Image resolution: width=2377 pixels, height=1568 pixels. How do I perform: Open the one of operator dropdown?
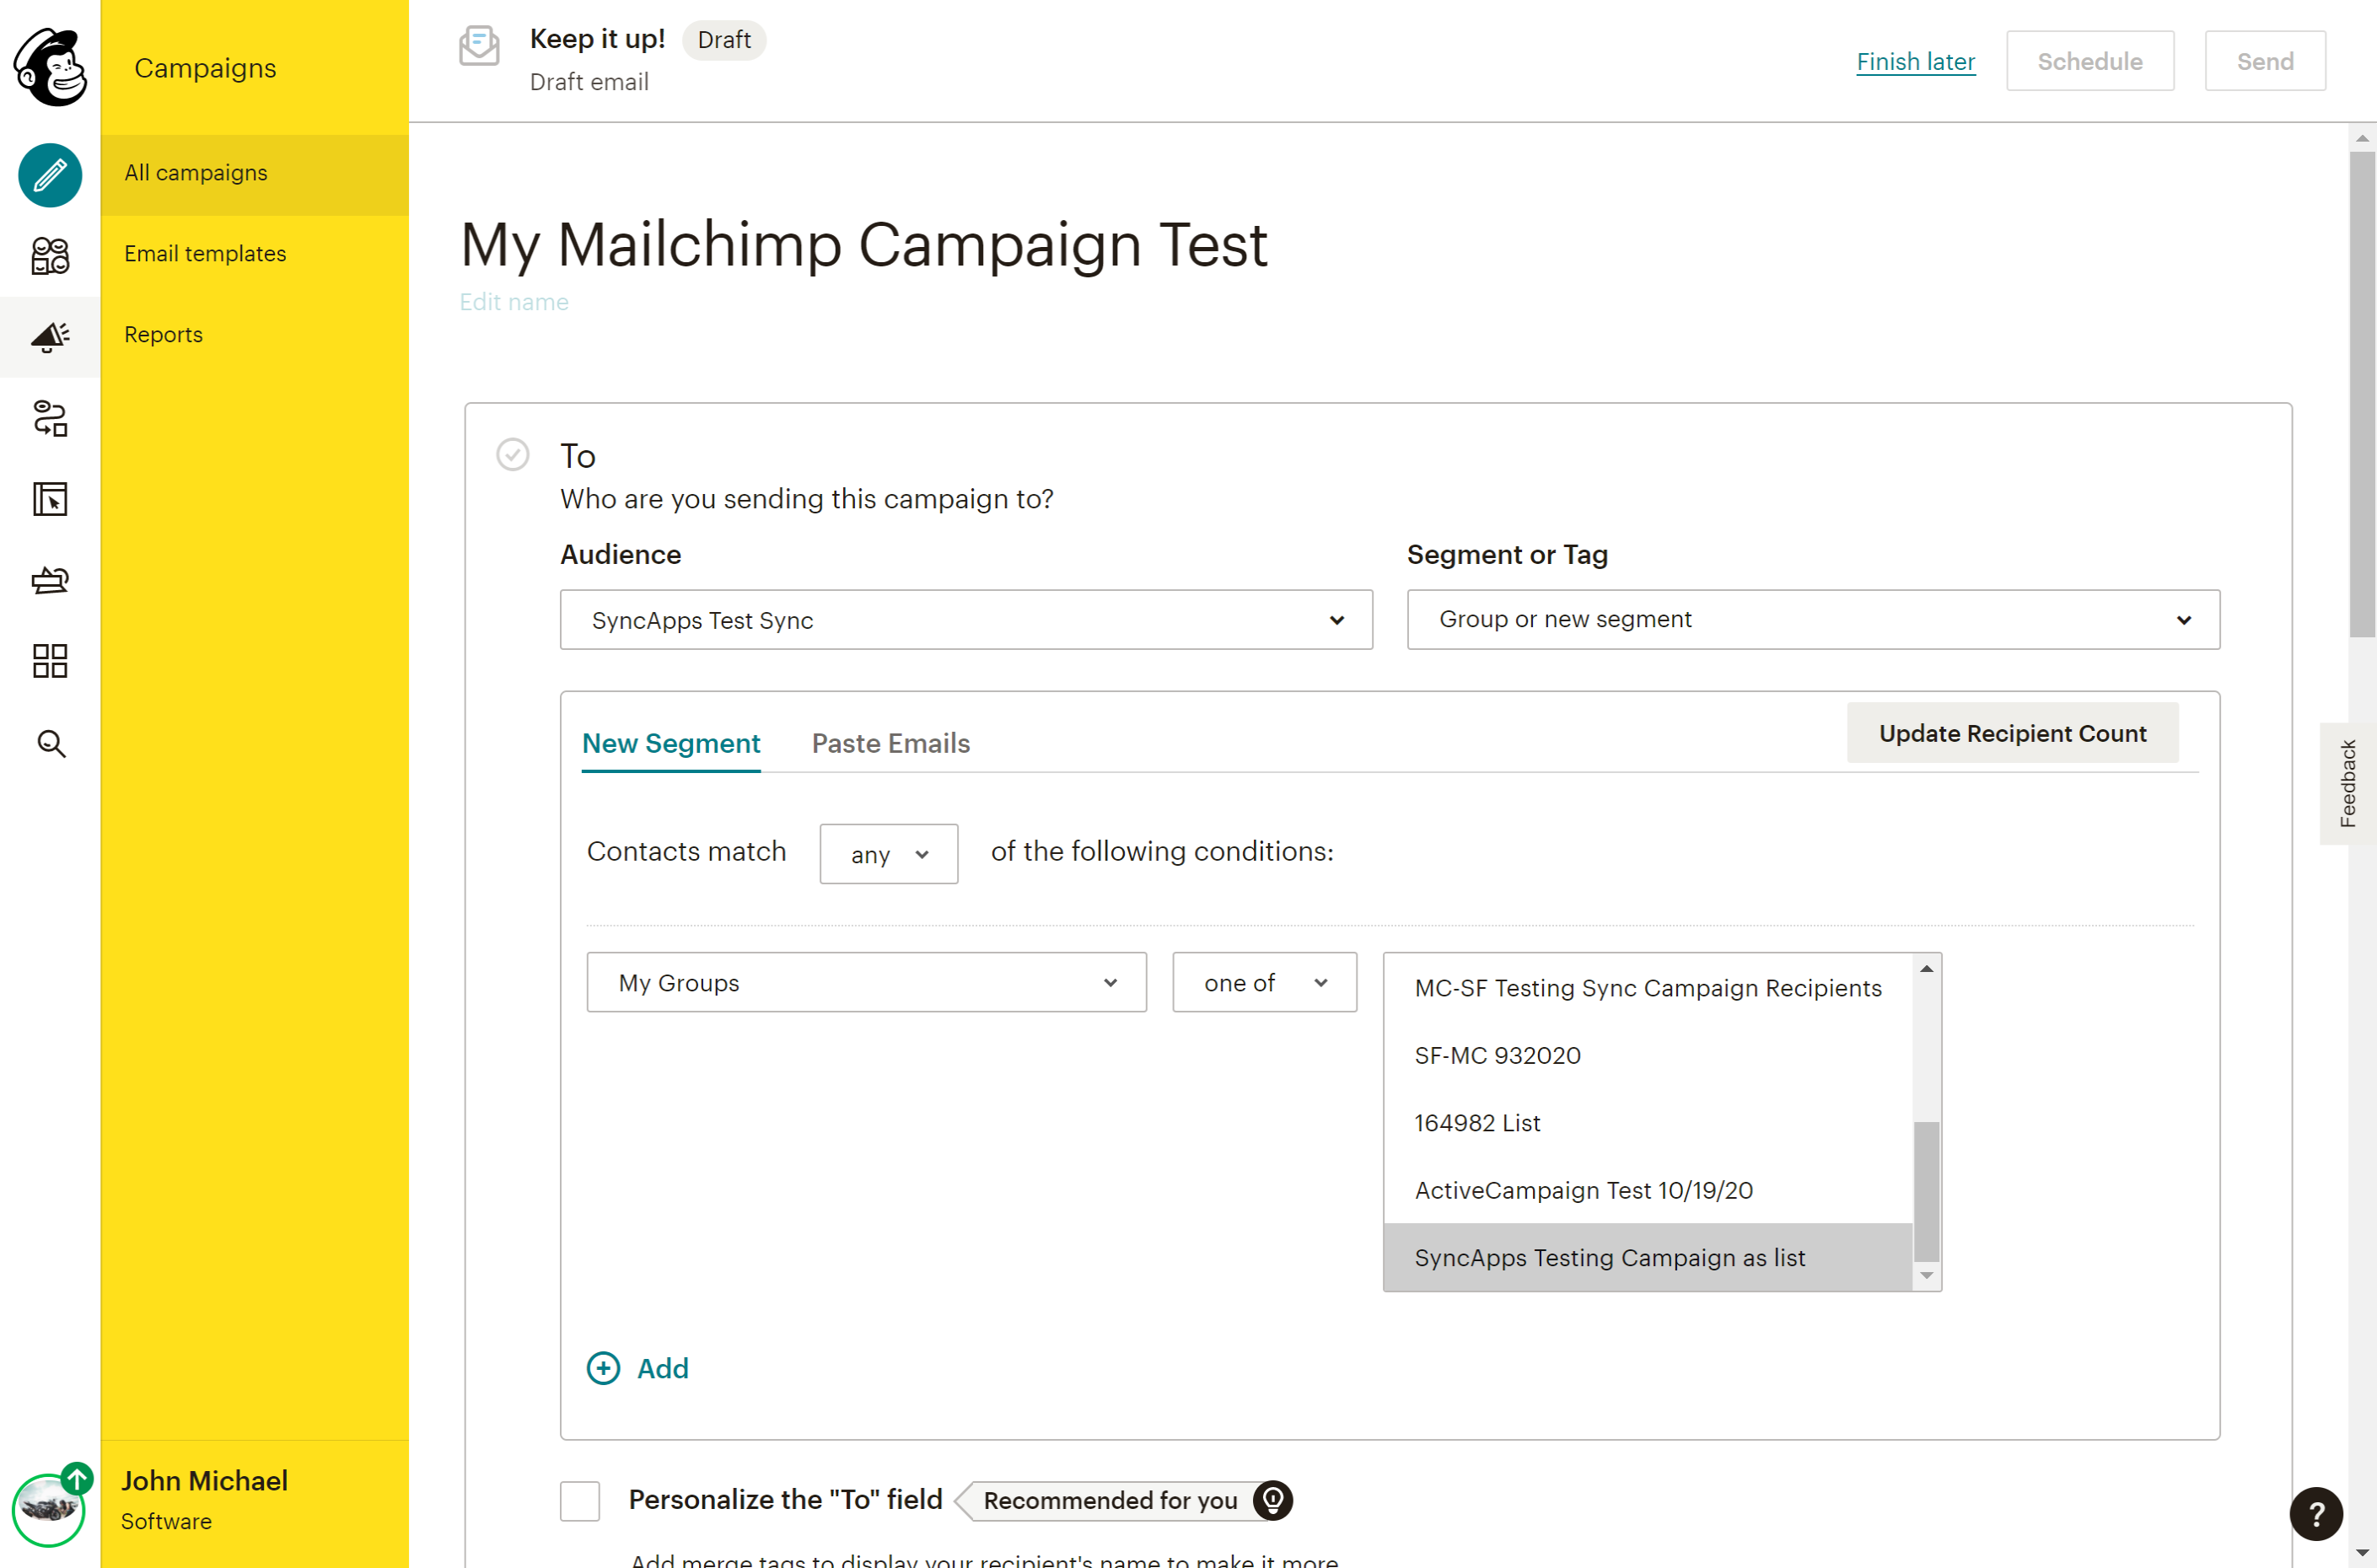click(1264, 982)
